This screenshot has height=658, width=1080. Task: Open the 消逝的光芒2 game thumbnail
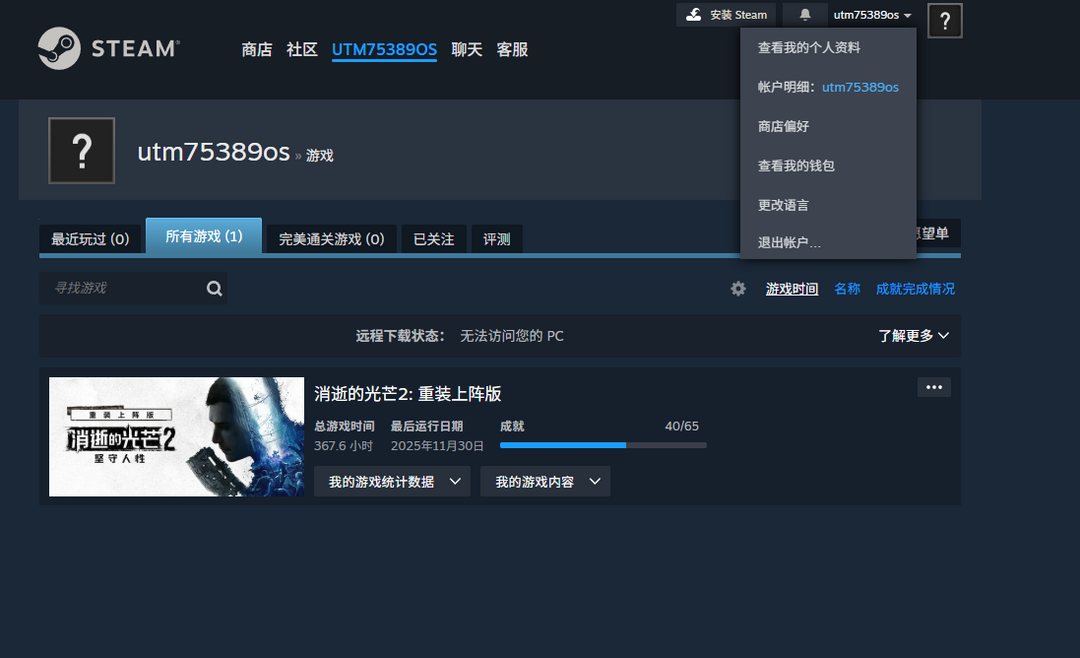[x=176, y=437]
